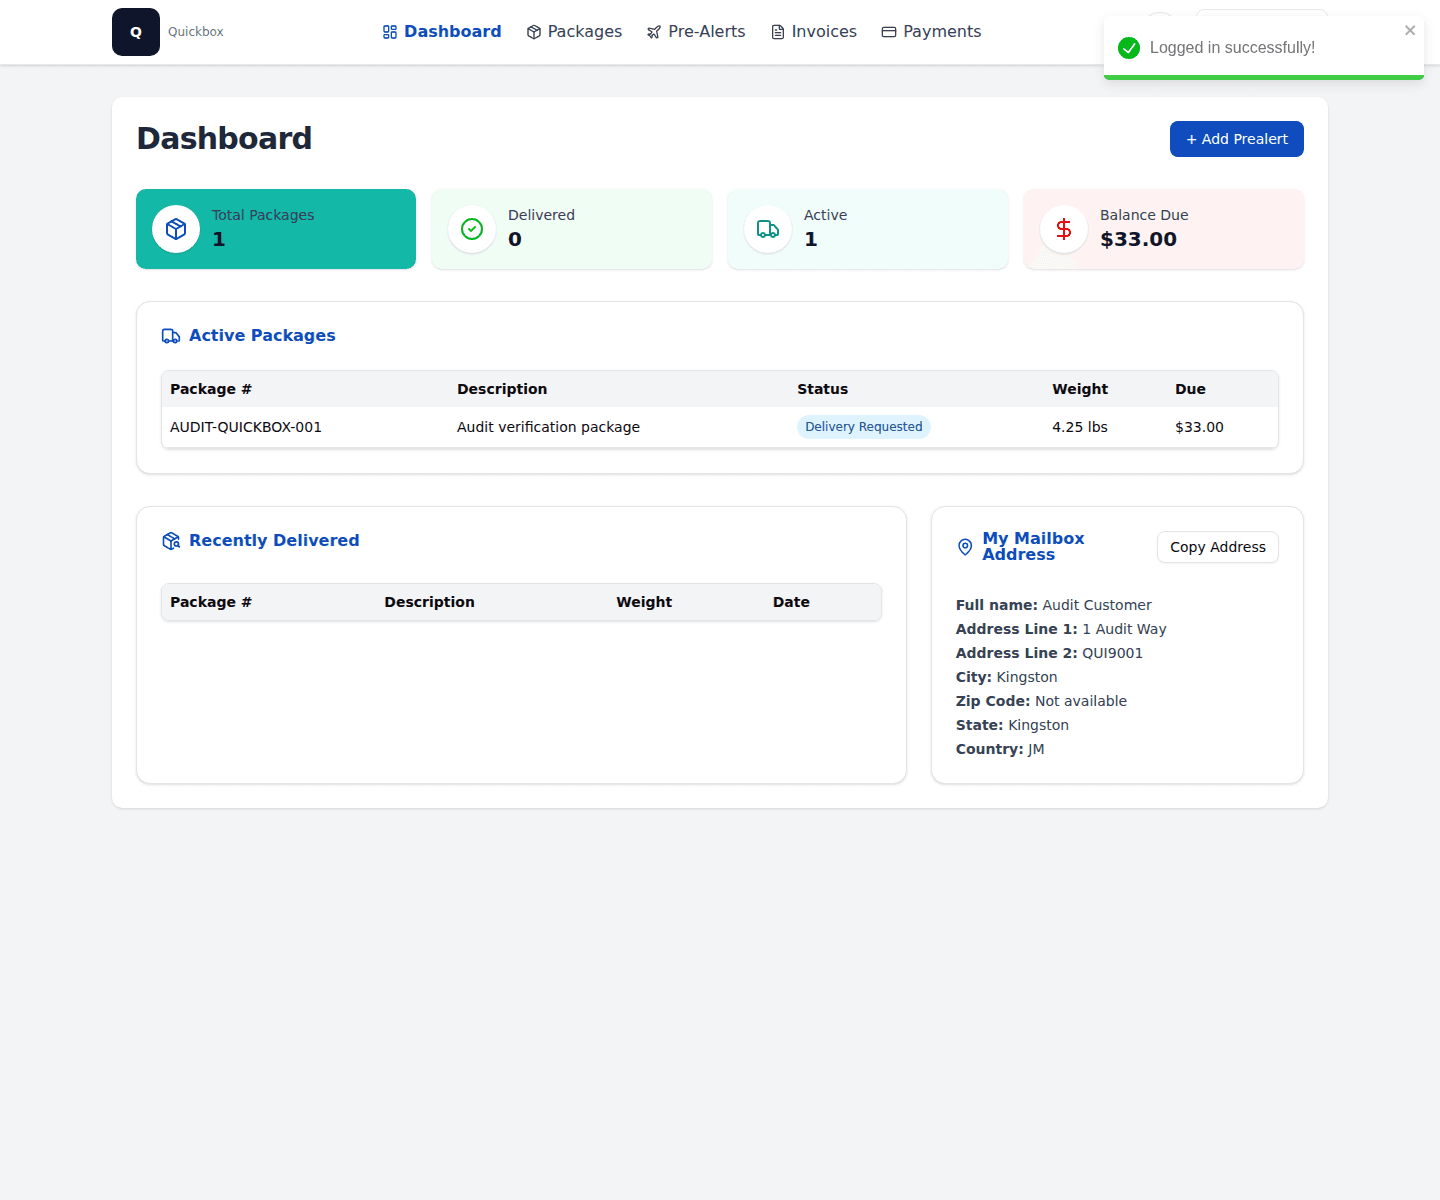Click the green checkmark in the login toast

coord(1129,47)
